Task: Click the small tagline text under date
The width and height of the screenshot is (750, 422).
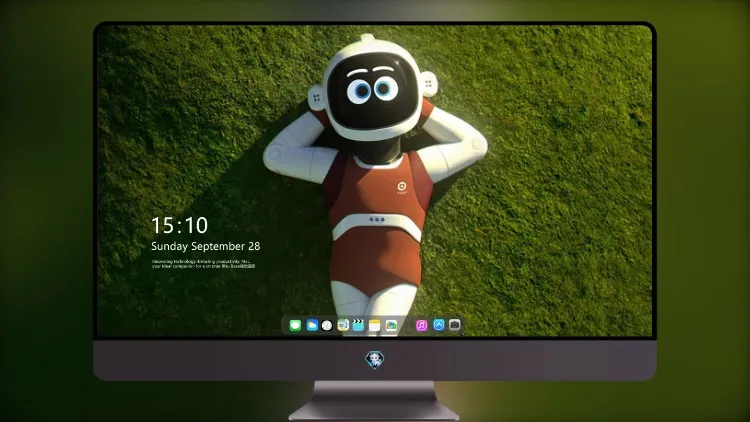Action: click(x=204, y=264)
